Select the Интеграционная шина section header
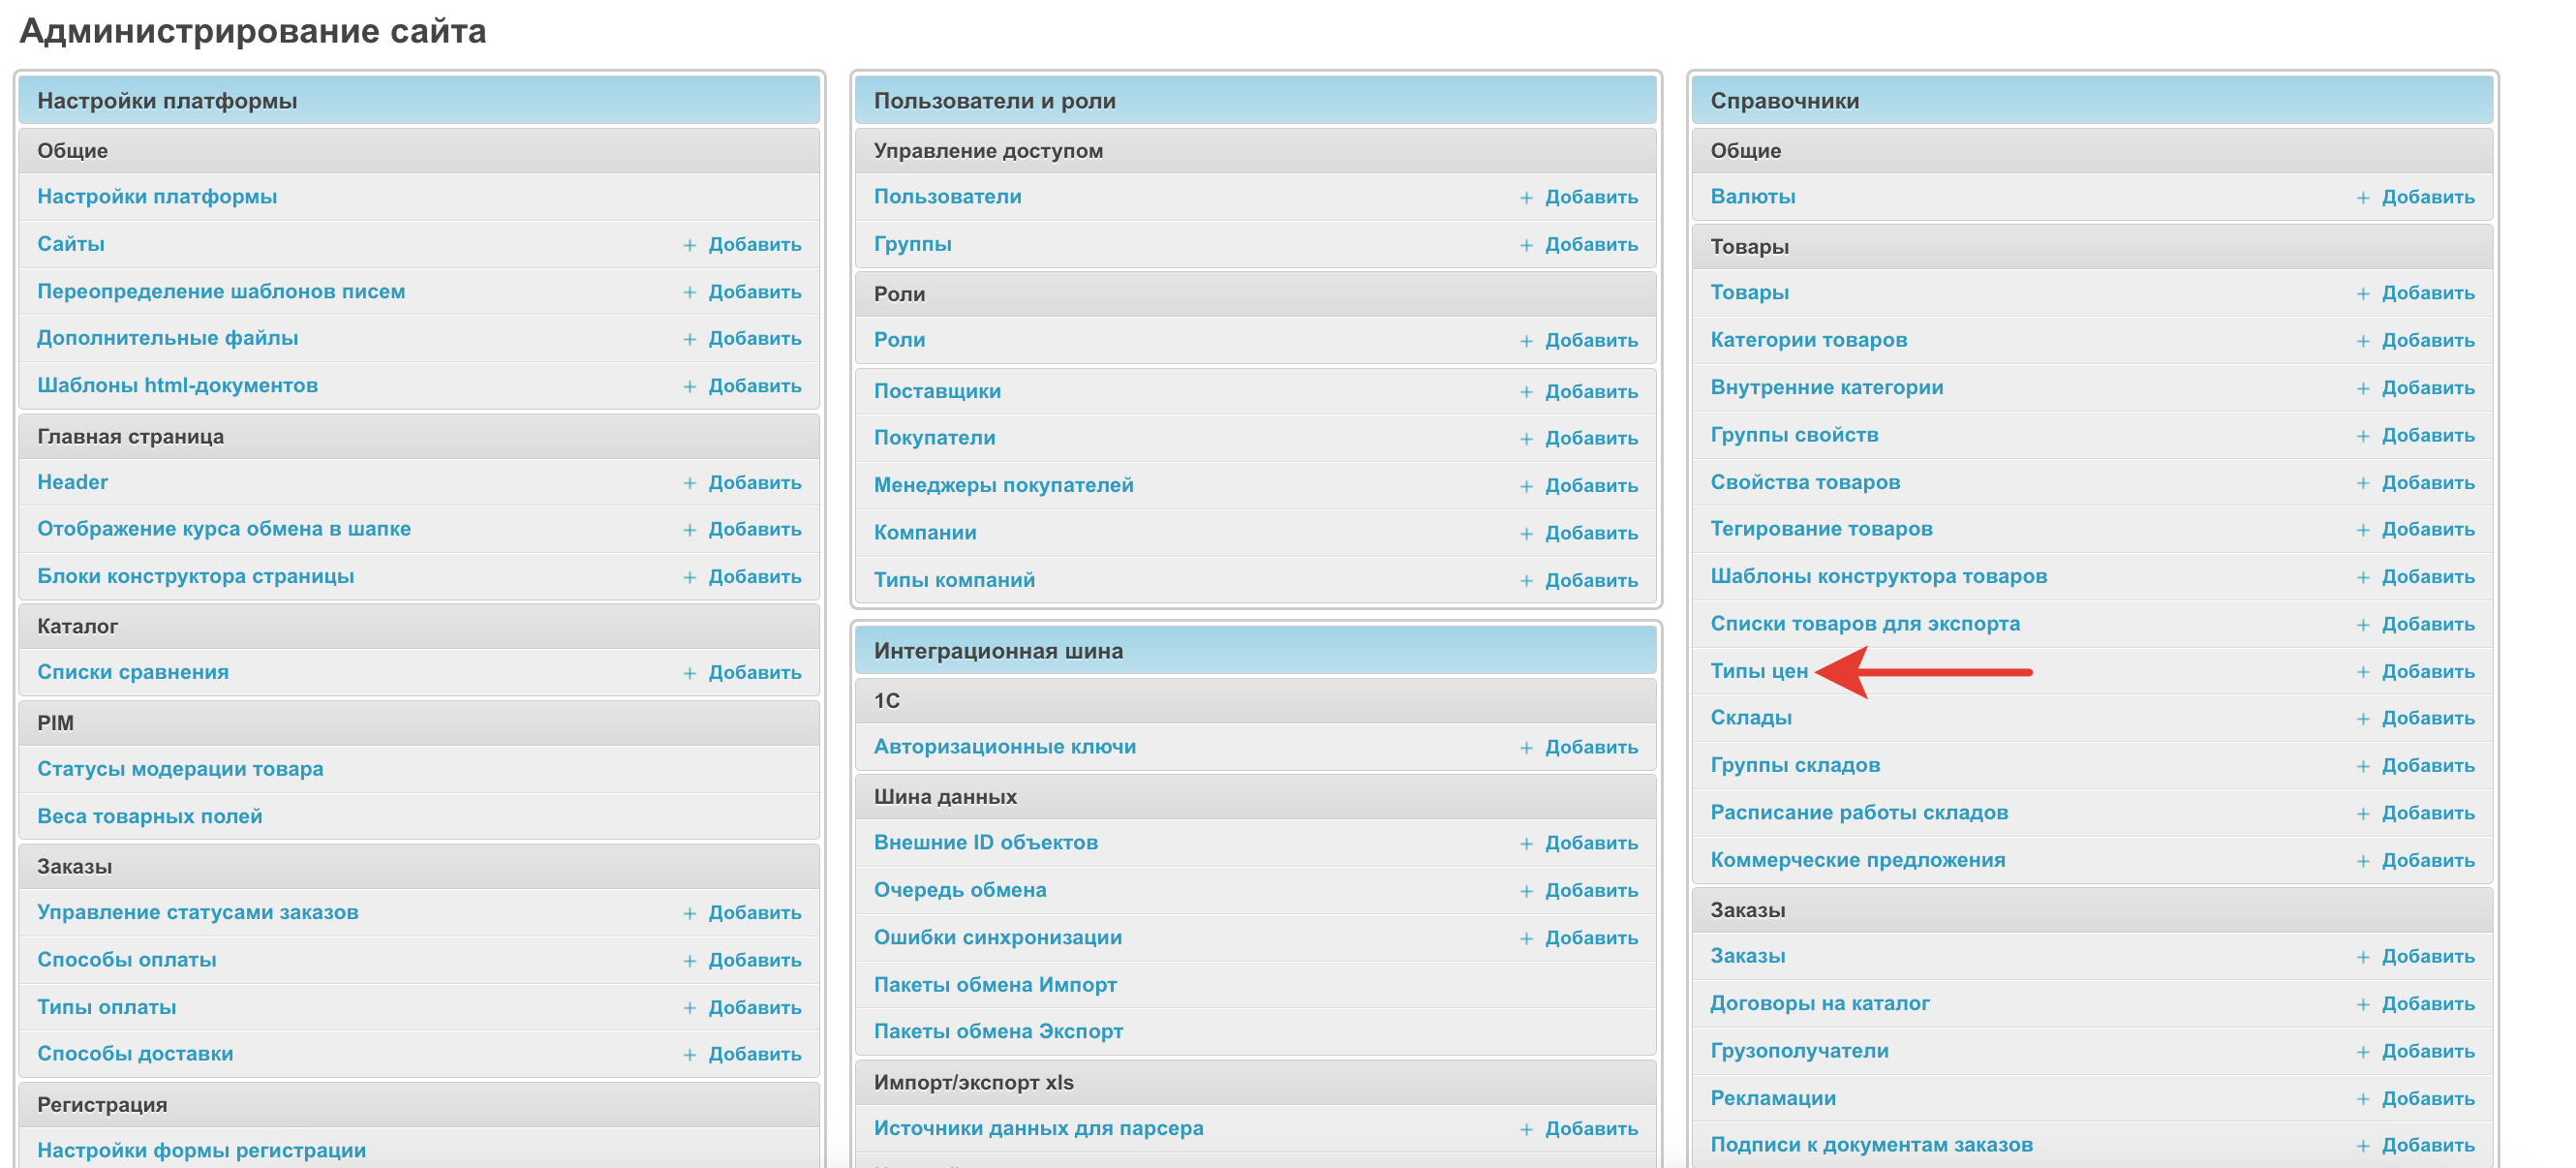 (997, 651)
